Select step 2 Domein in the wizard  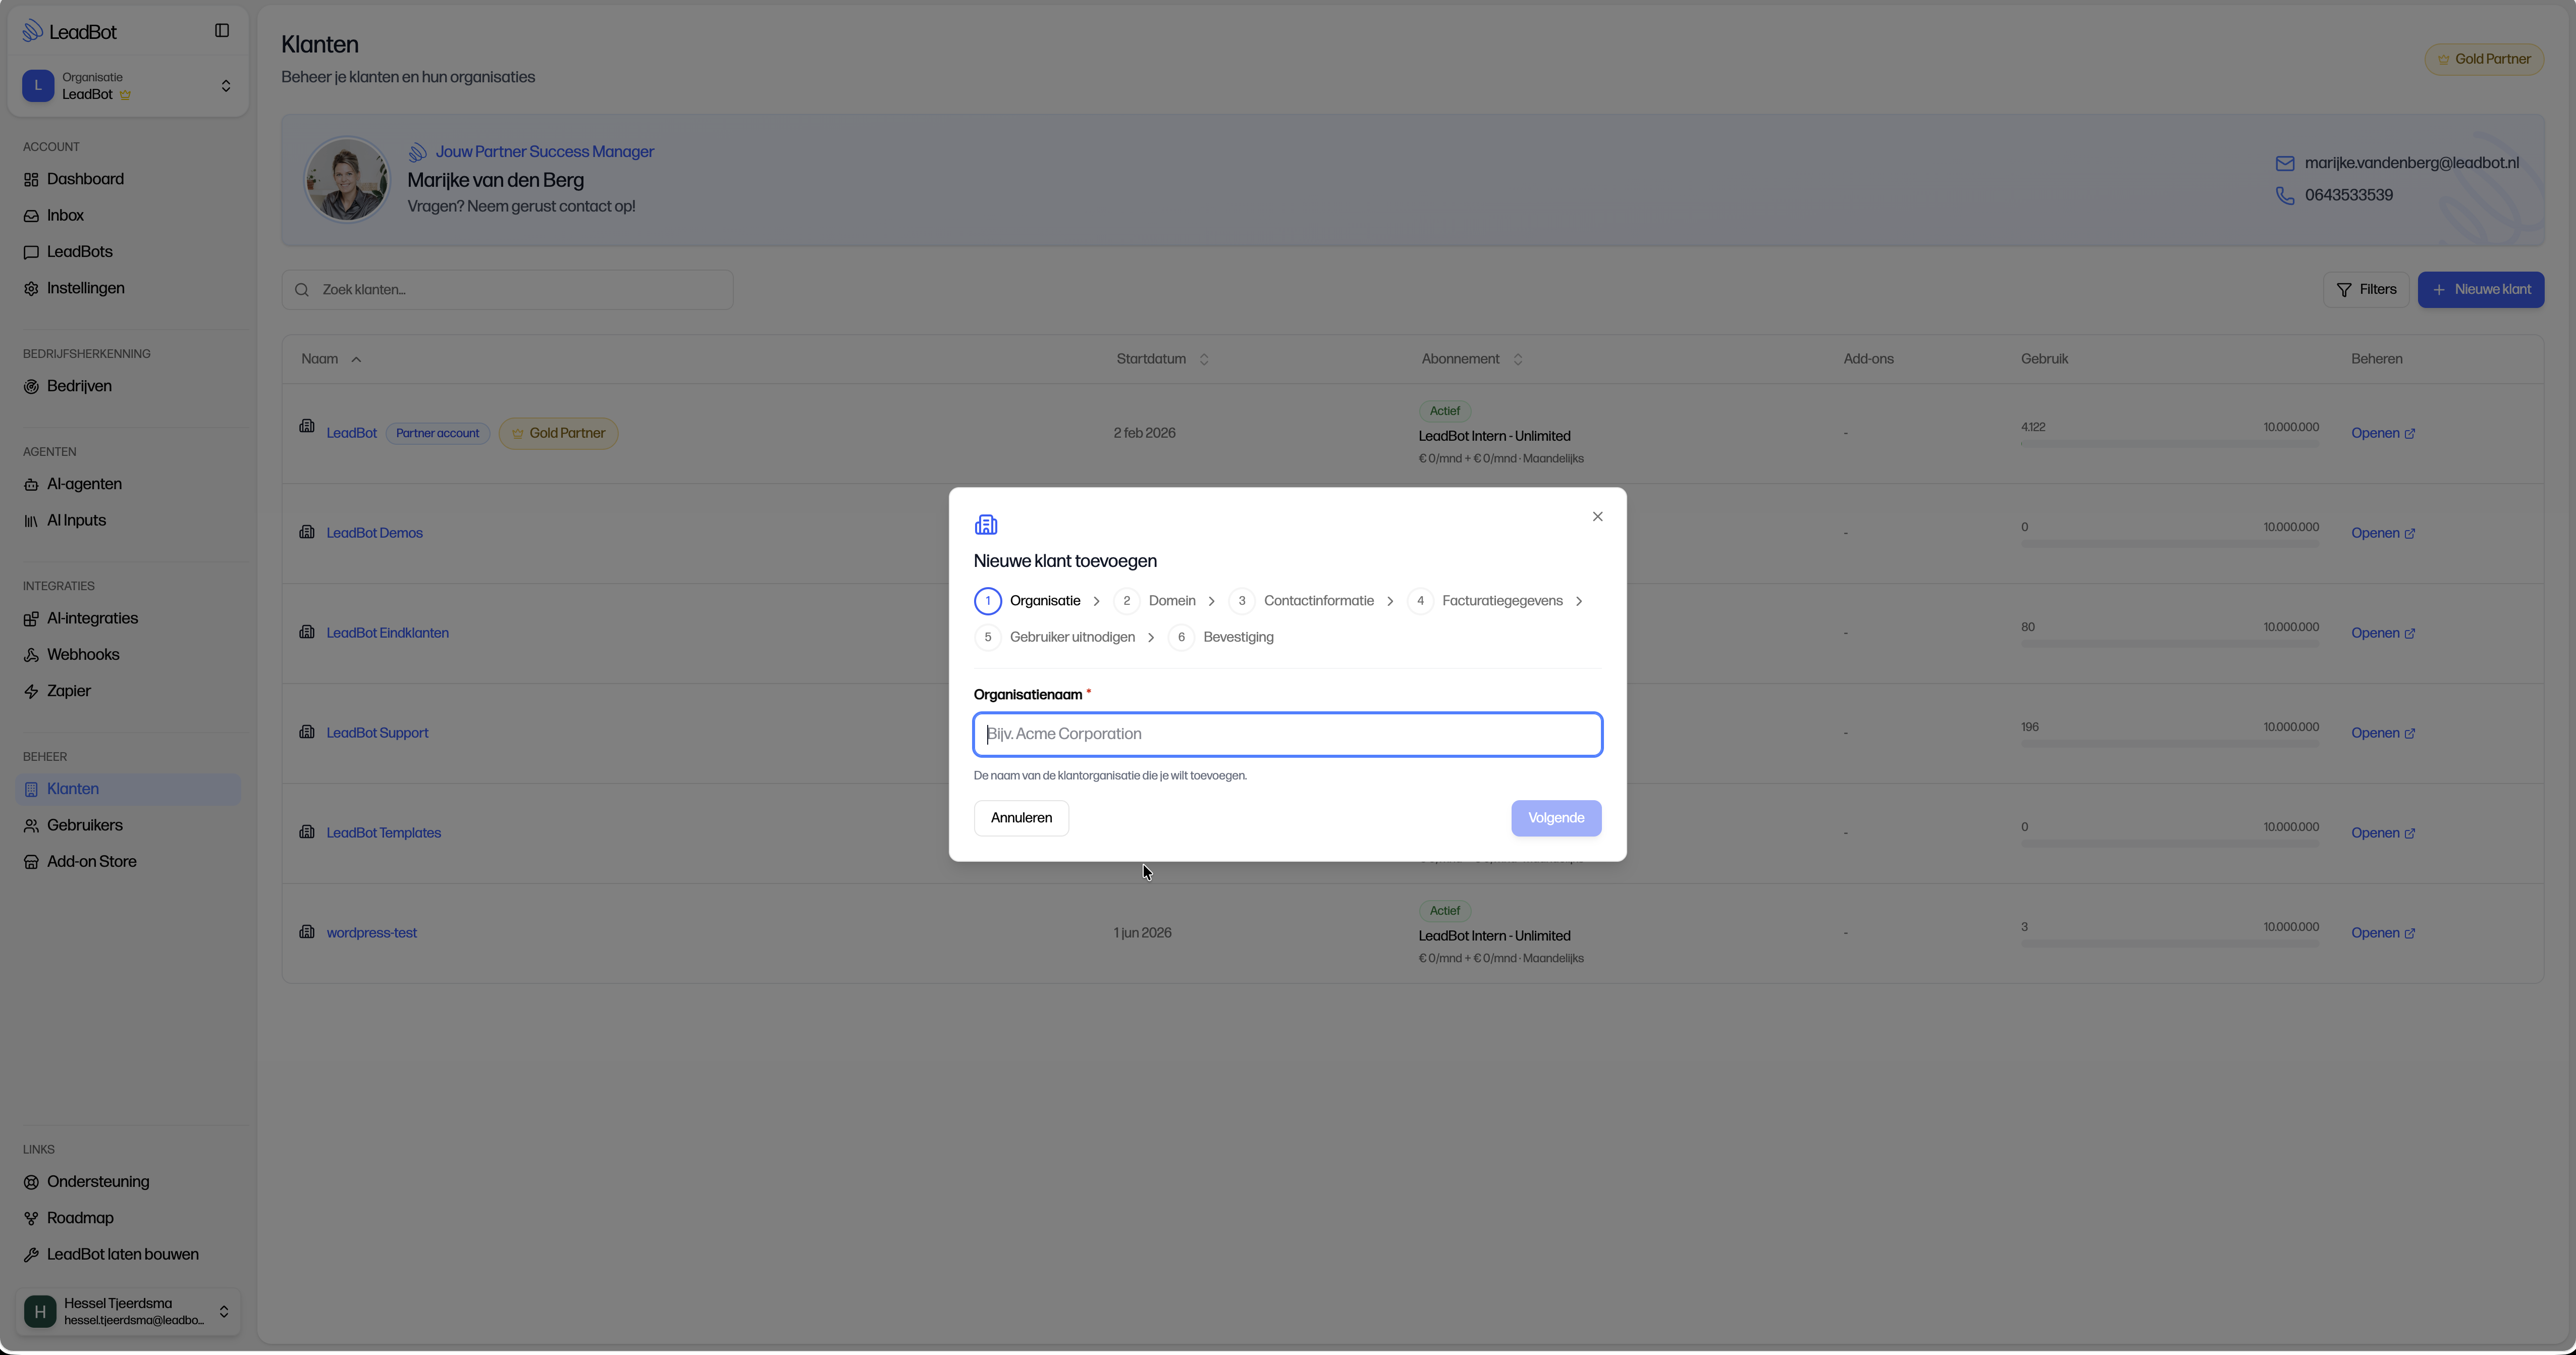coord(1155,601)
